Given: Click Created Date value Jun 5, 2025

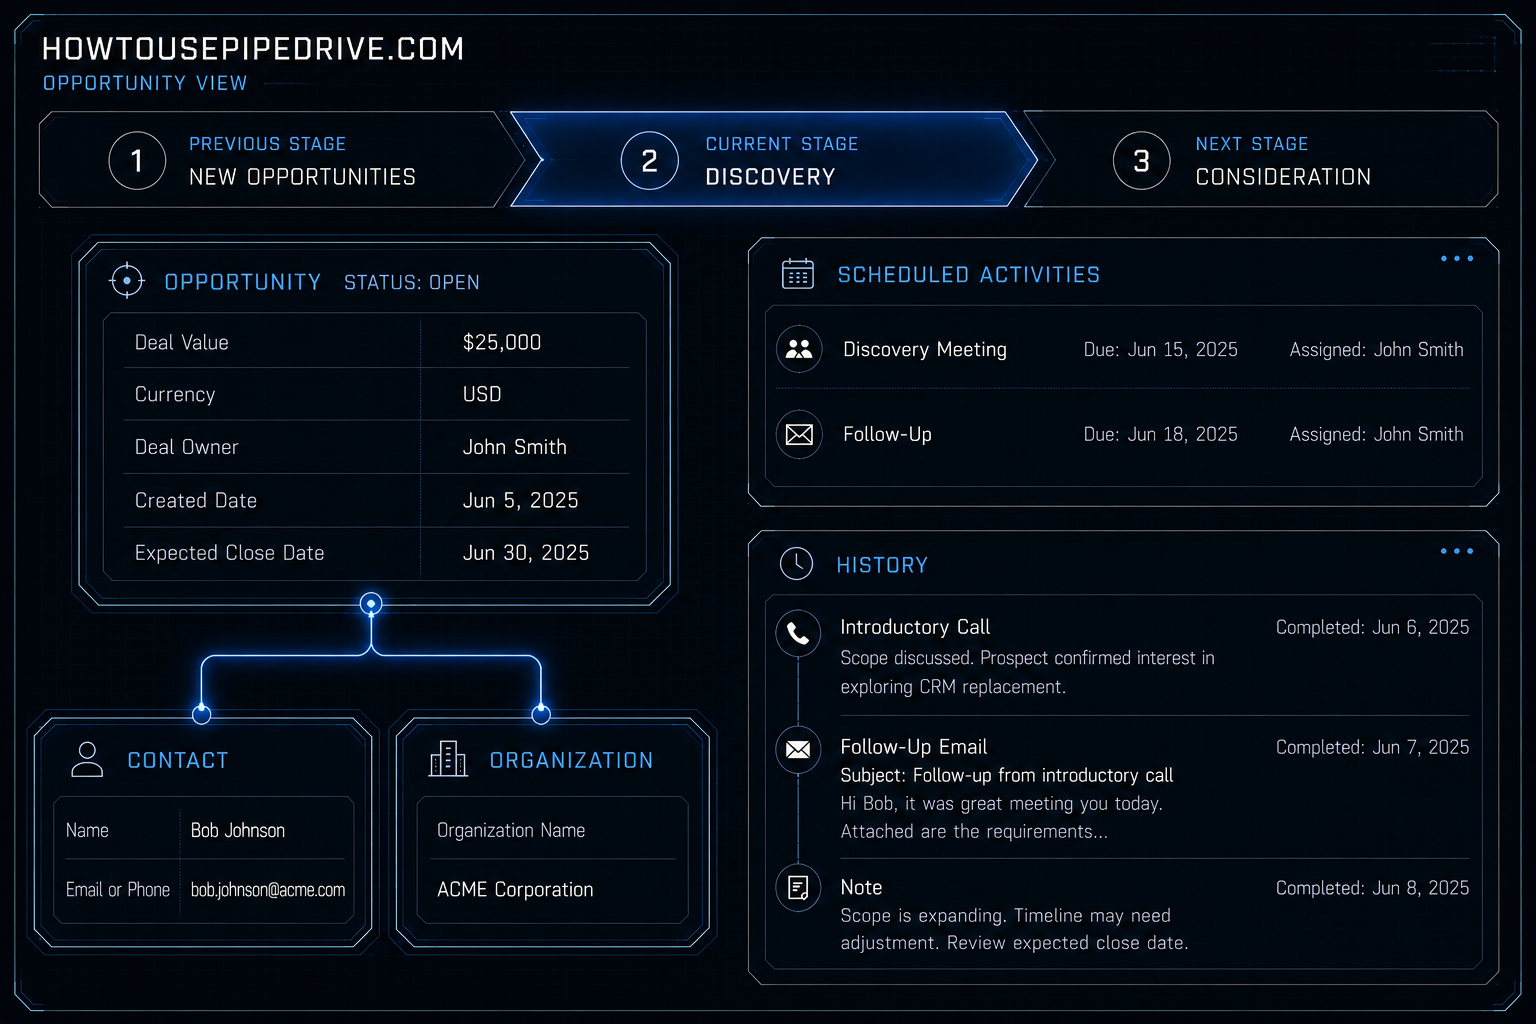Looking at the screenshot, I should point(520,500).
